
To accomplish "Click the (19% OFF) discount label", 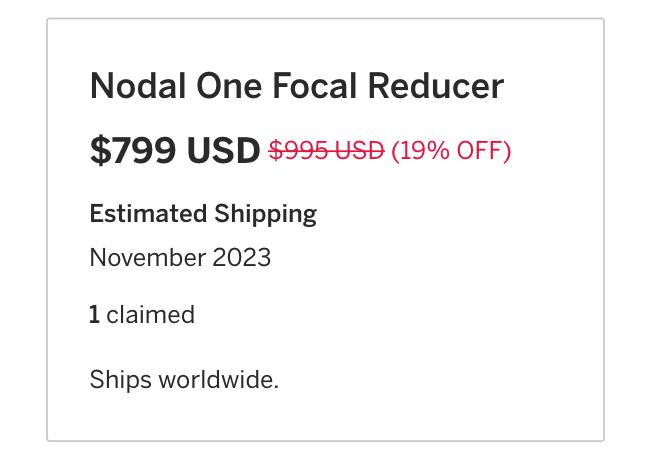I will click(x=451, y=151).
